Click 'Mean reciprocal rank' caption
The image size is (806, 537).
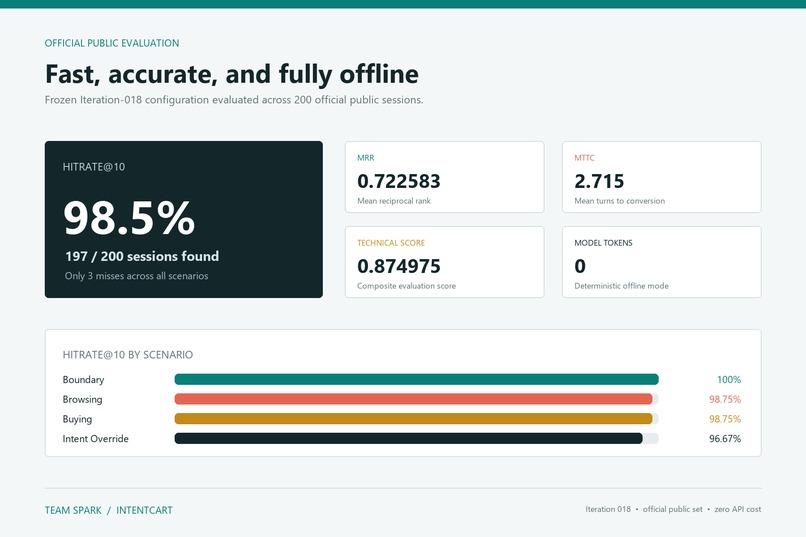[x=394, y=201]
